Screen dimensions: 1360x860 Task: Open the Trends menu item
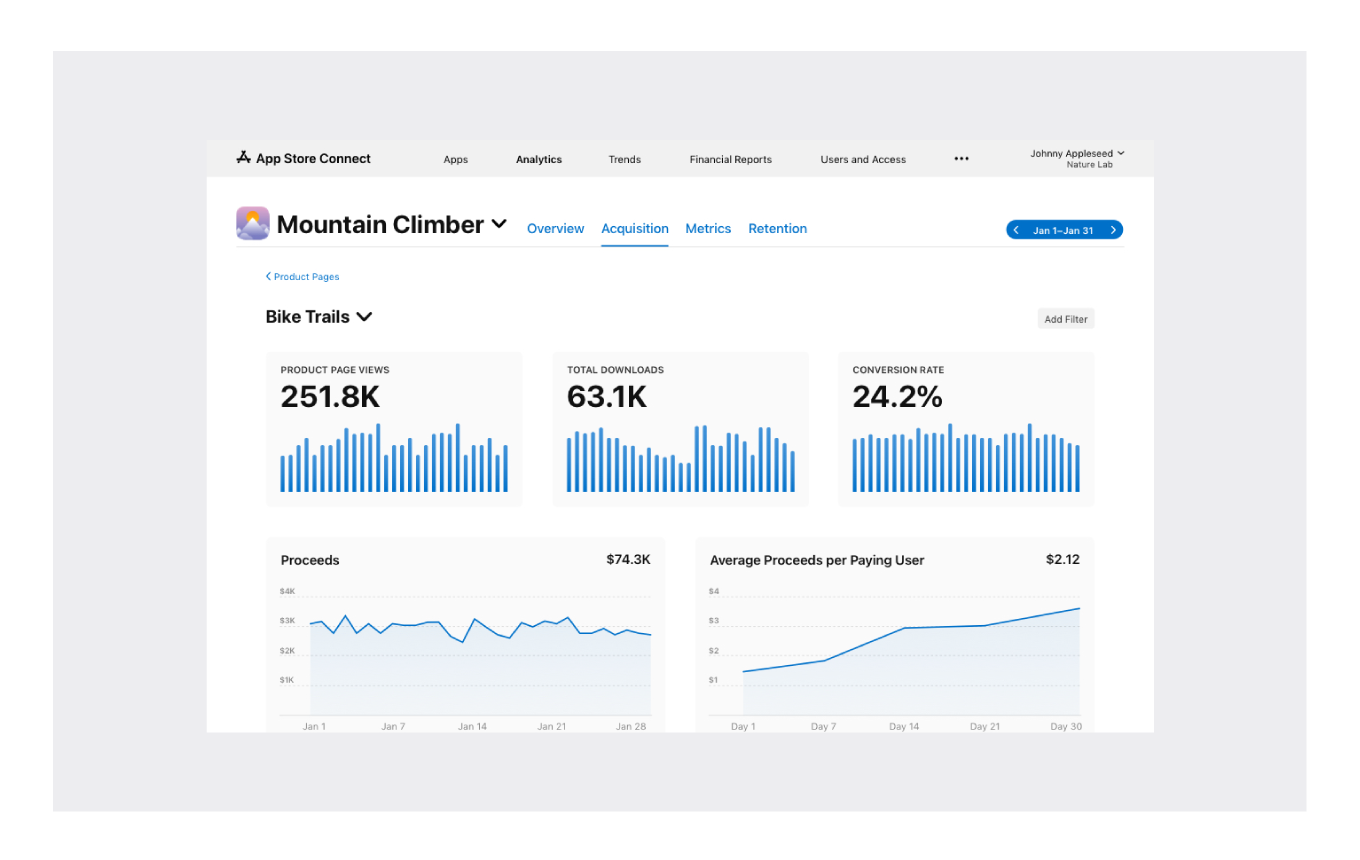coord(625,159)
